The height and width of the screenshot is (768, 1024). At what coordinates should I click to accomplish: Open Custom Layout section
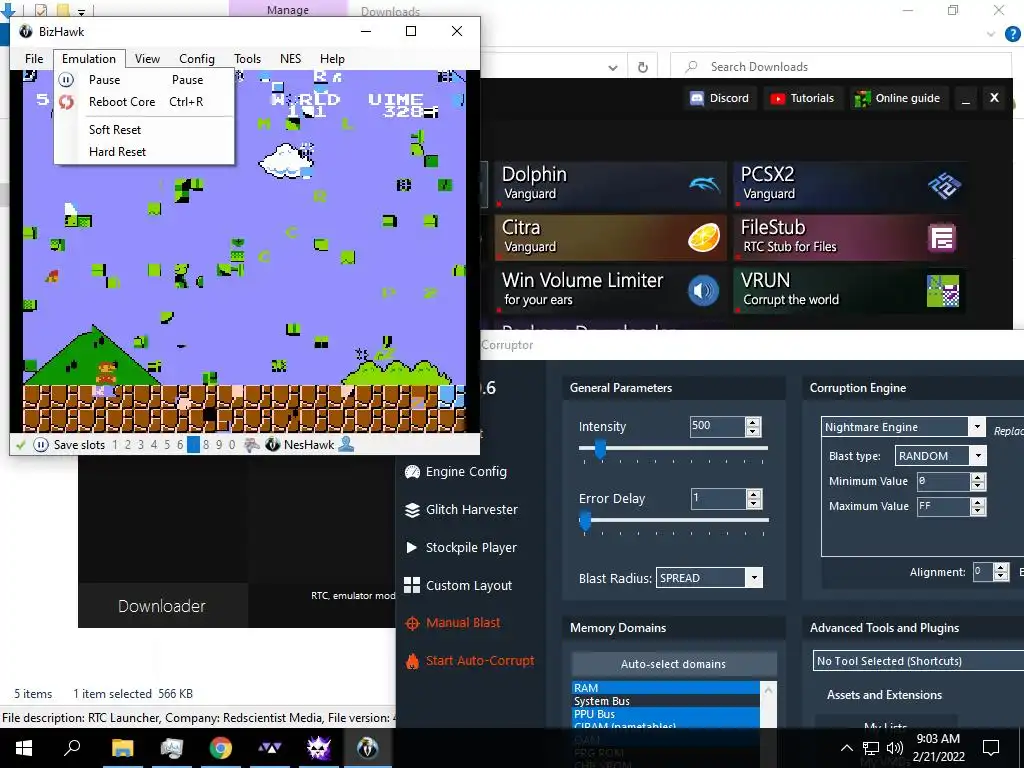click(x=458, y=585)
